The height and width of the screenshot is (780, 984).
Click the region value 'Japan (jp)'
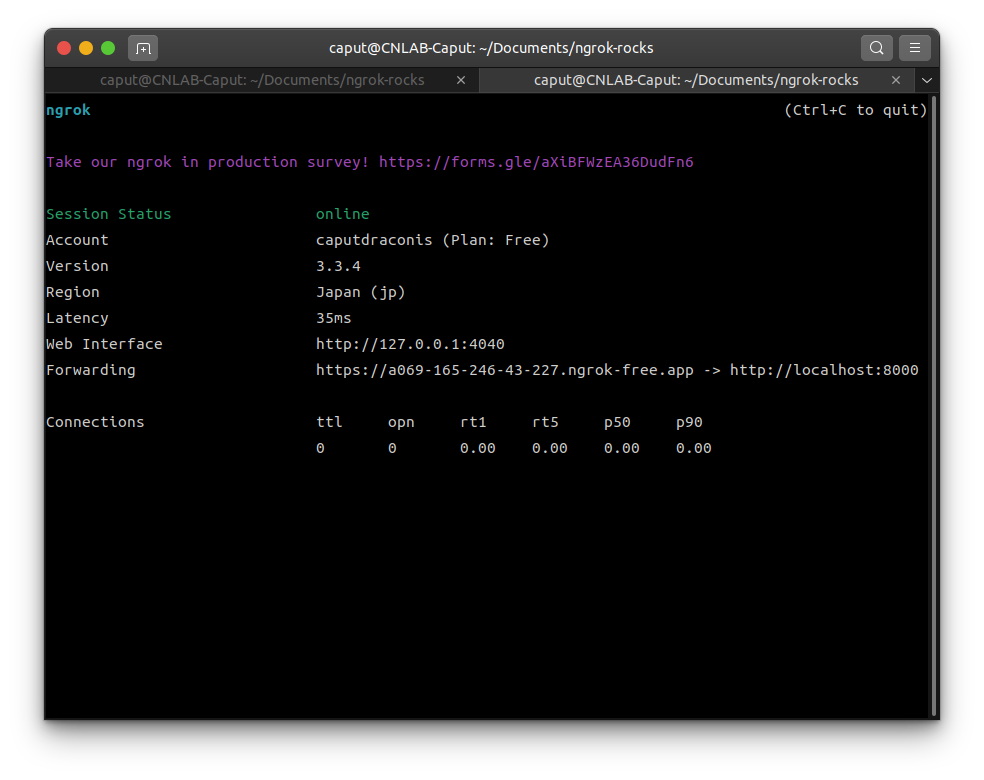(361, 292)
